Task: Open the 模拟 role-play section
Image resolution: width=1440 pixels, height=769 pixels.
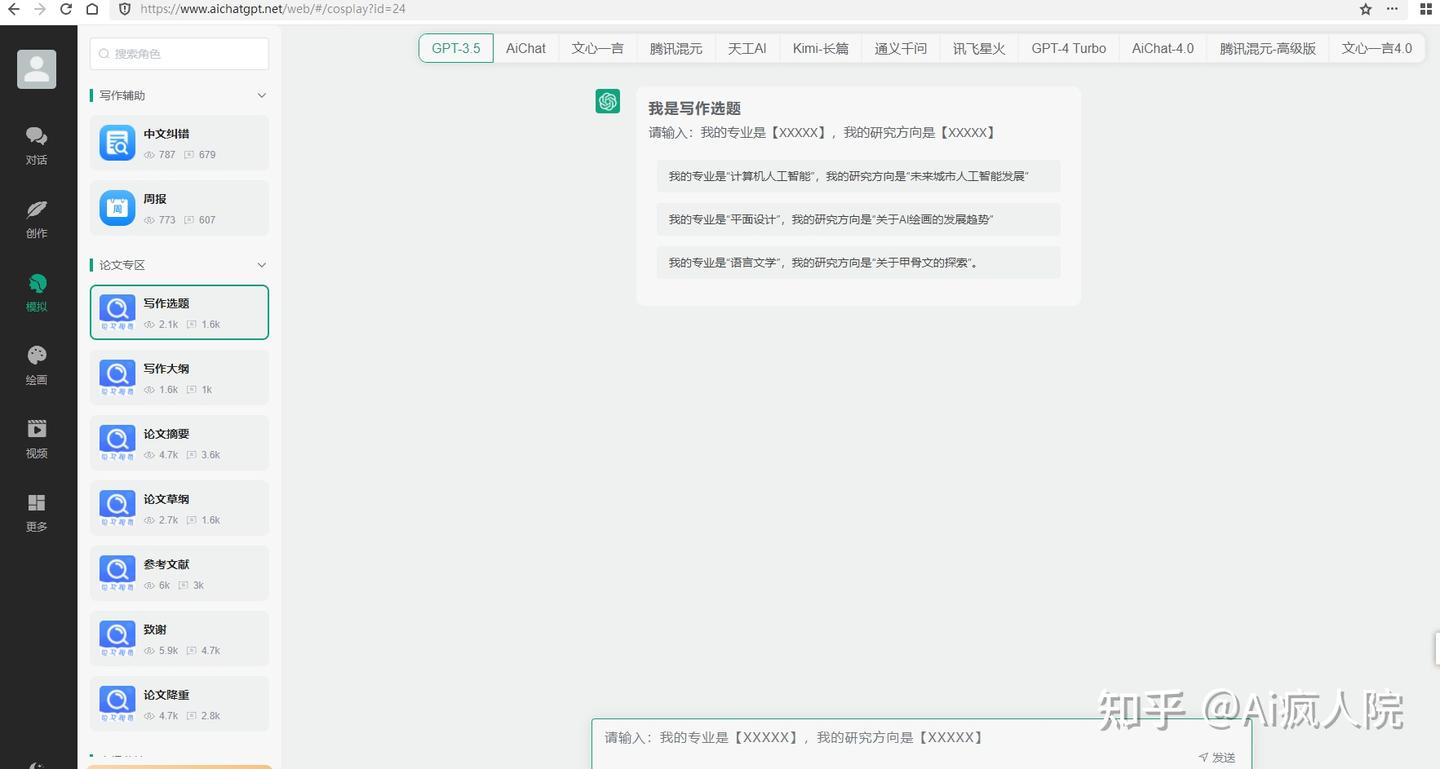Action: click(x=37, y=292)
